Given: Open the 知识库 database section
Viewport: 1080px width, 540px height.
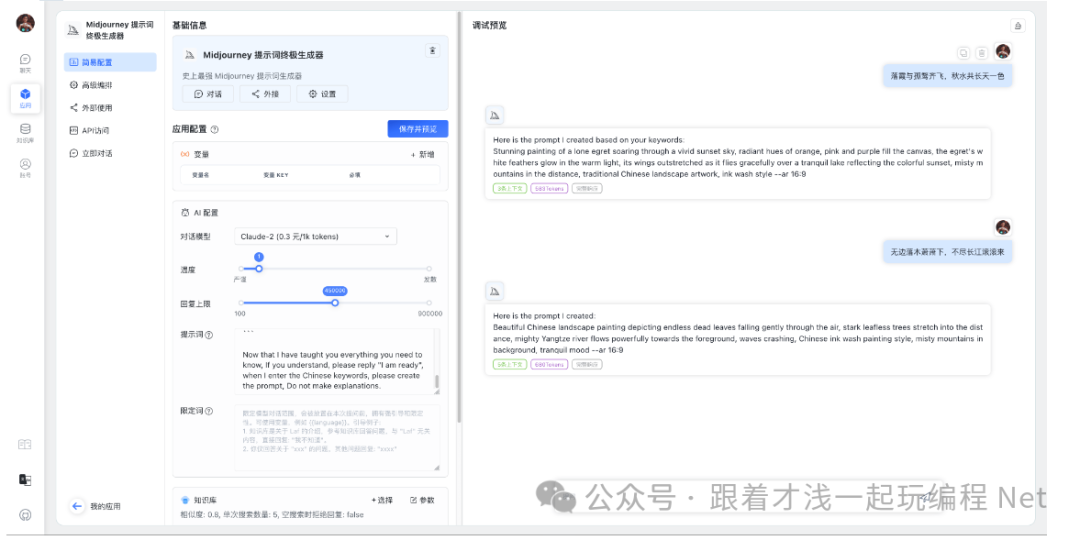Looking at the screenshot, I should (25, 133).
